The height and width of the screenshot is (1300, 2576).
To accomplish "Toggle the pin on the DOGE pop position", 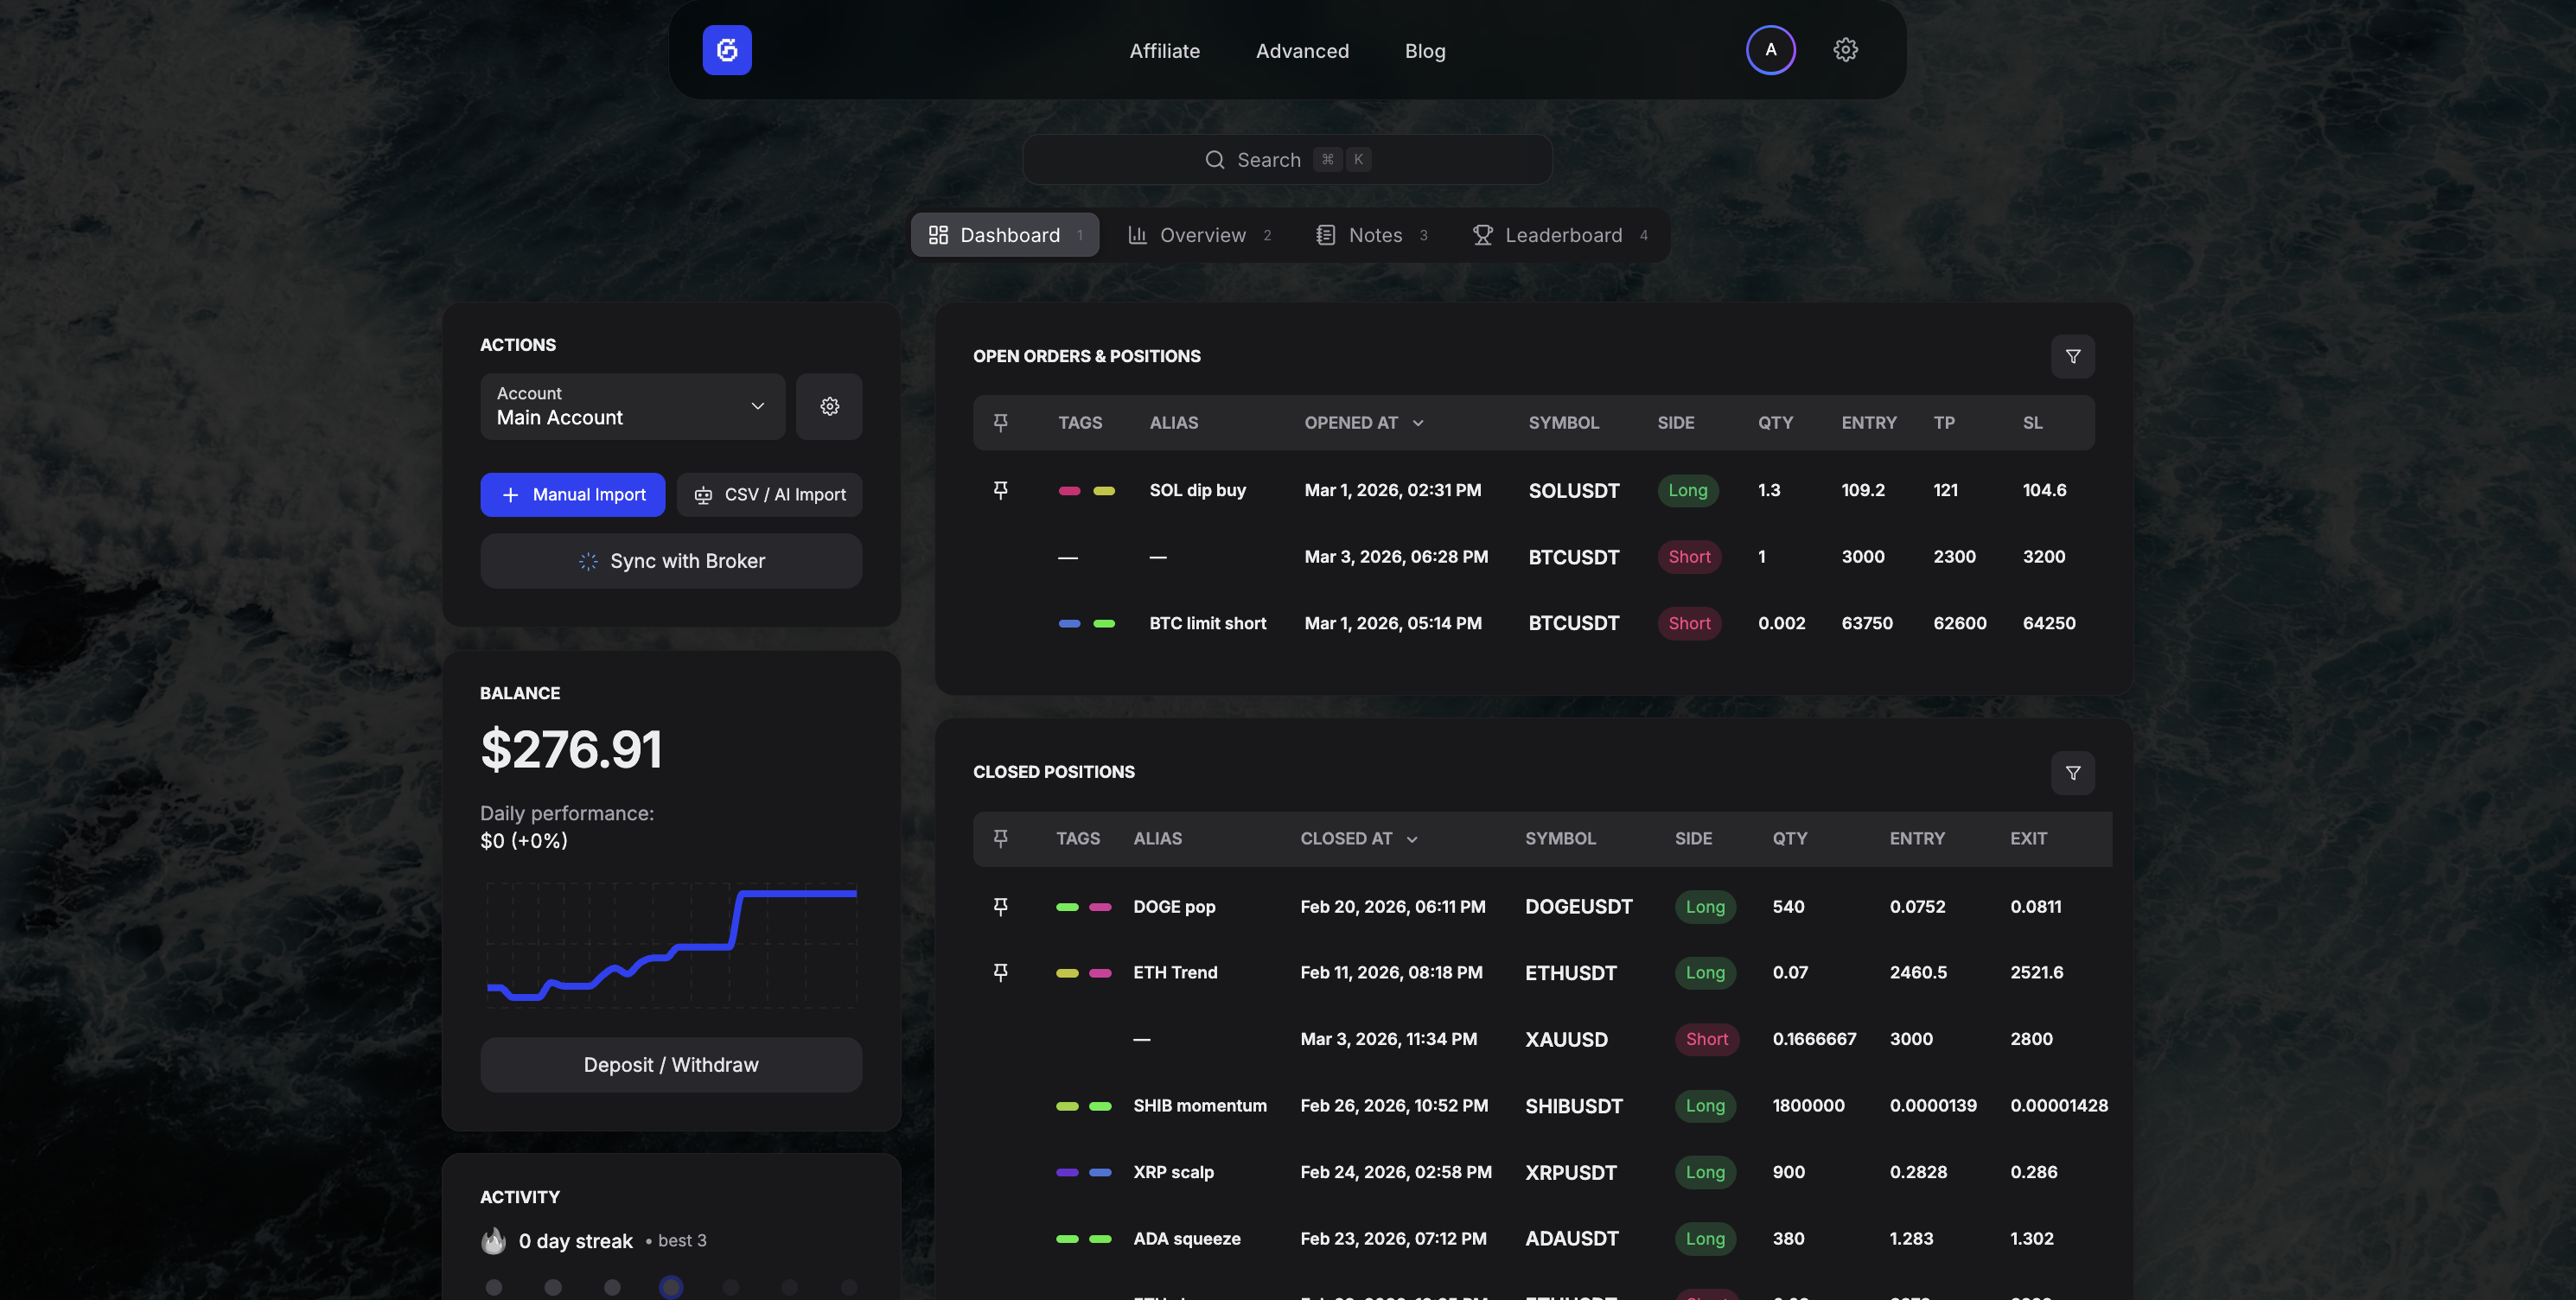I will click(1001, 906).
